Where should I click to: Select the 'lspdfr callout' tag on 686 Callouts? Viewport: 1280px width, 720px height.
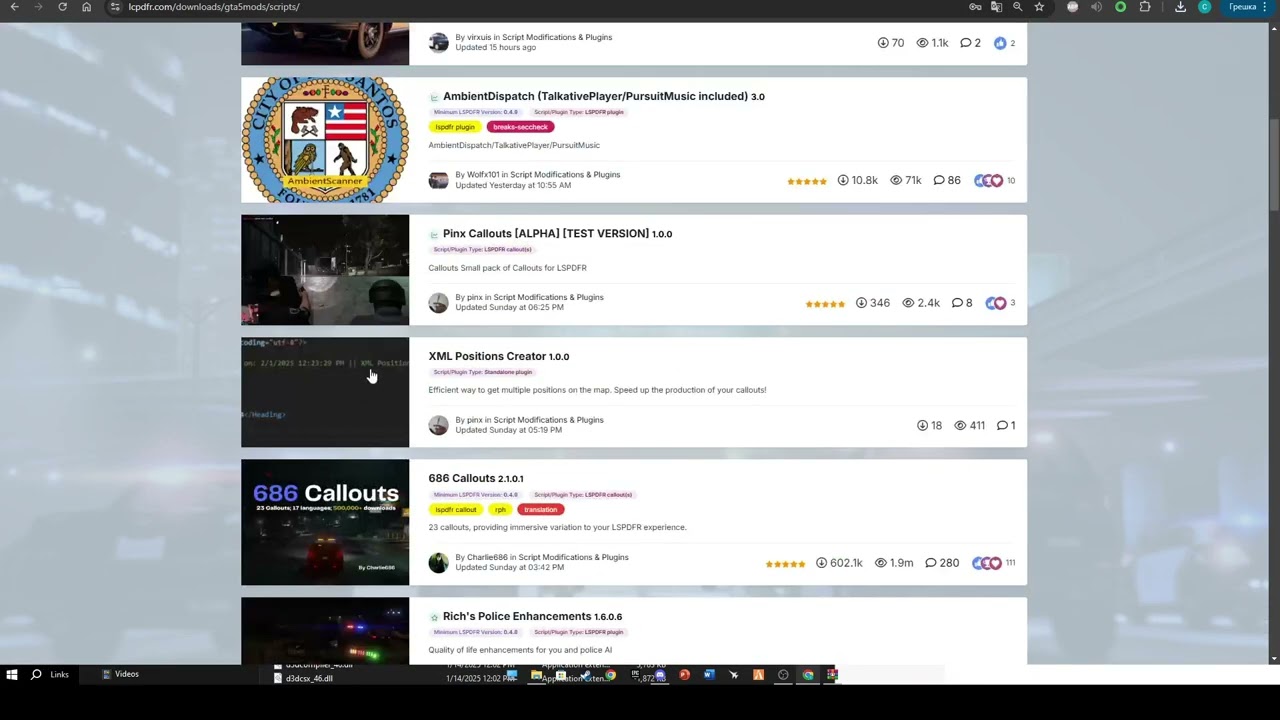tap(456, 509)
